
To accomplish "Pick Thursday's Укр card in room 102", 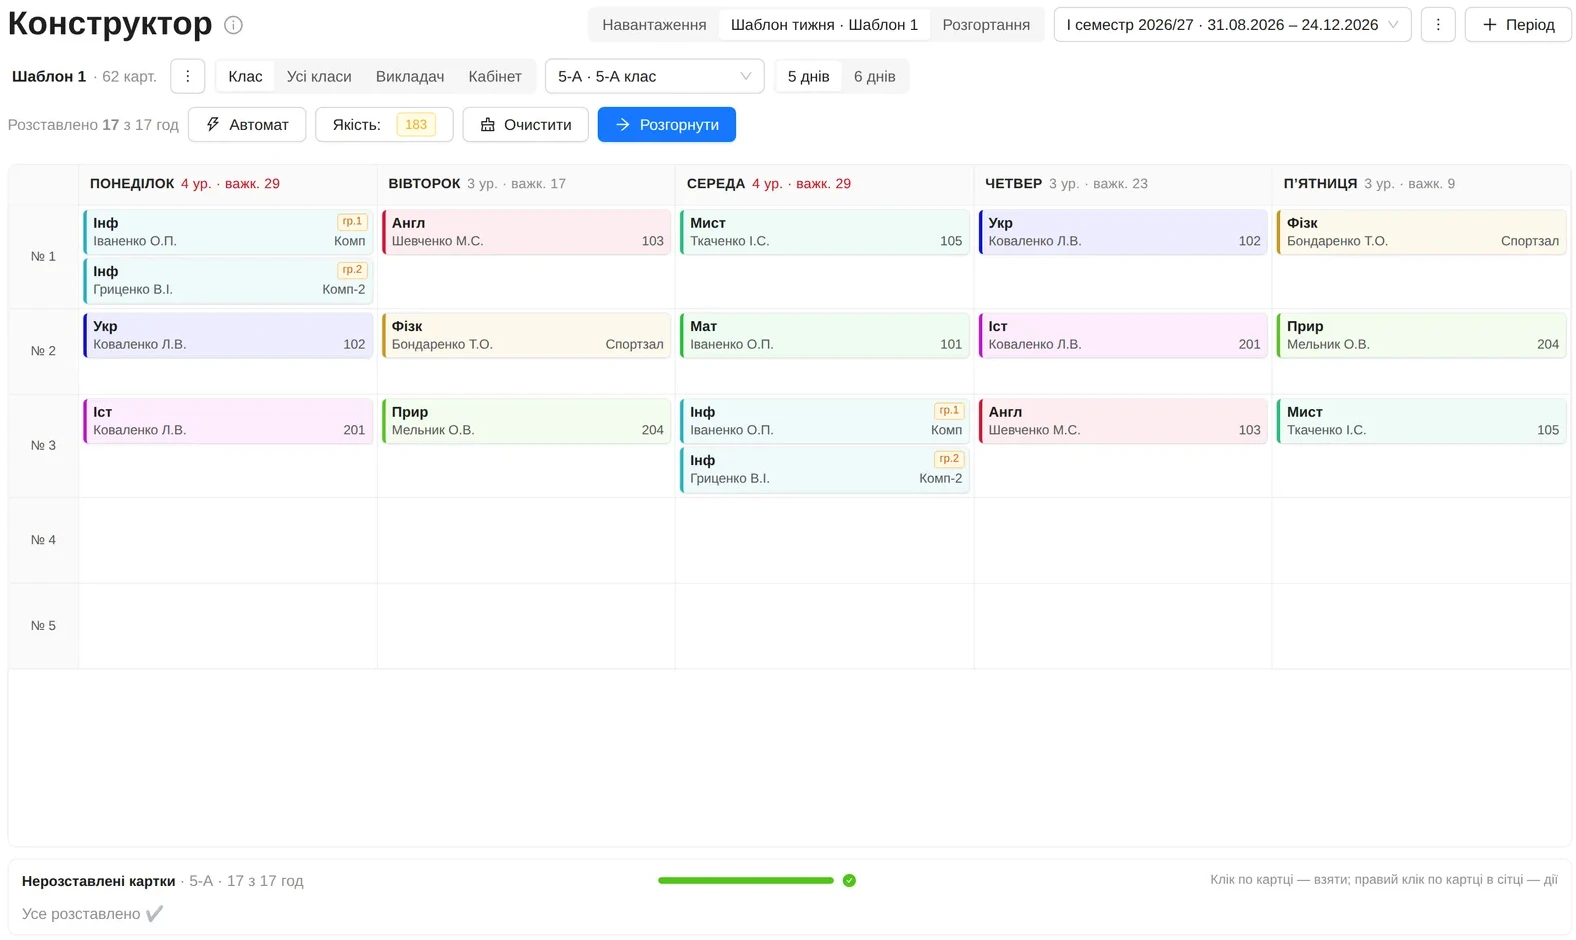I will [1123, 232].
